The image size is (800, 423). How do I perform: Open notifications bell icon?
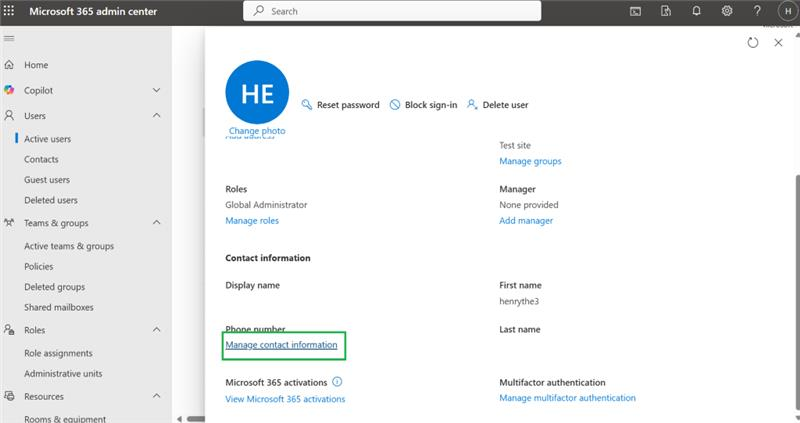(696, 11)
